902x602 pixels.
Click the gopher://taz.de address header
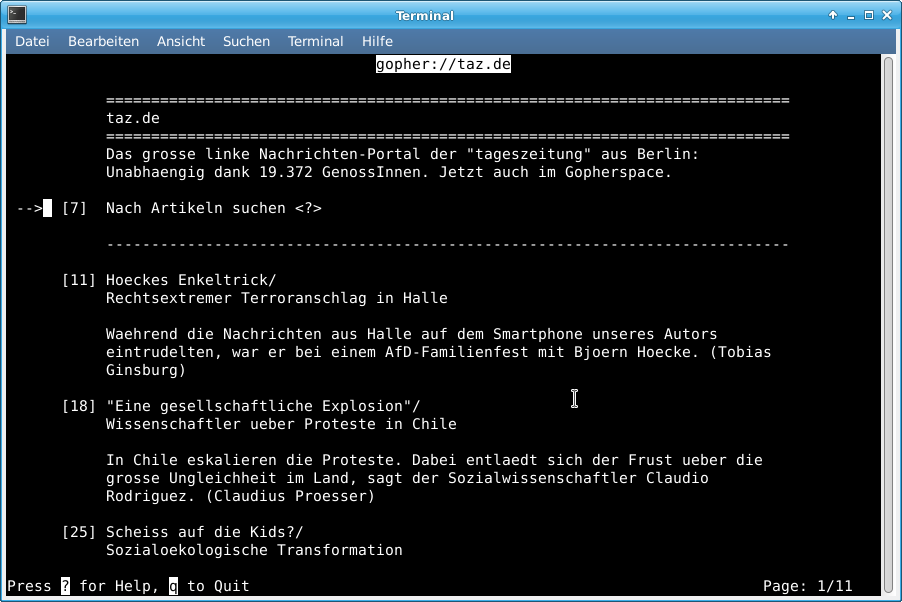tap(443, 64)
